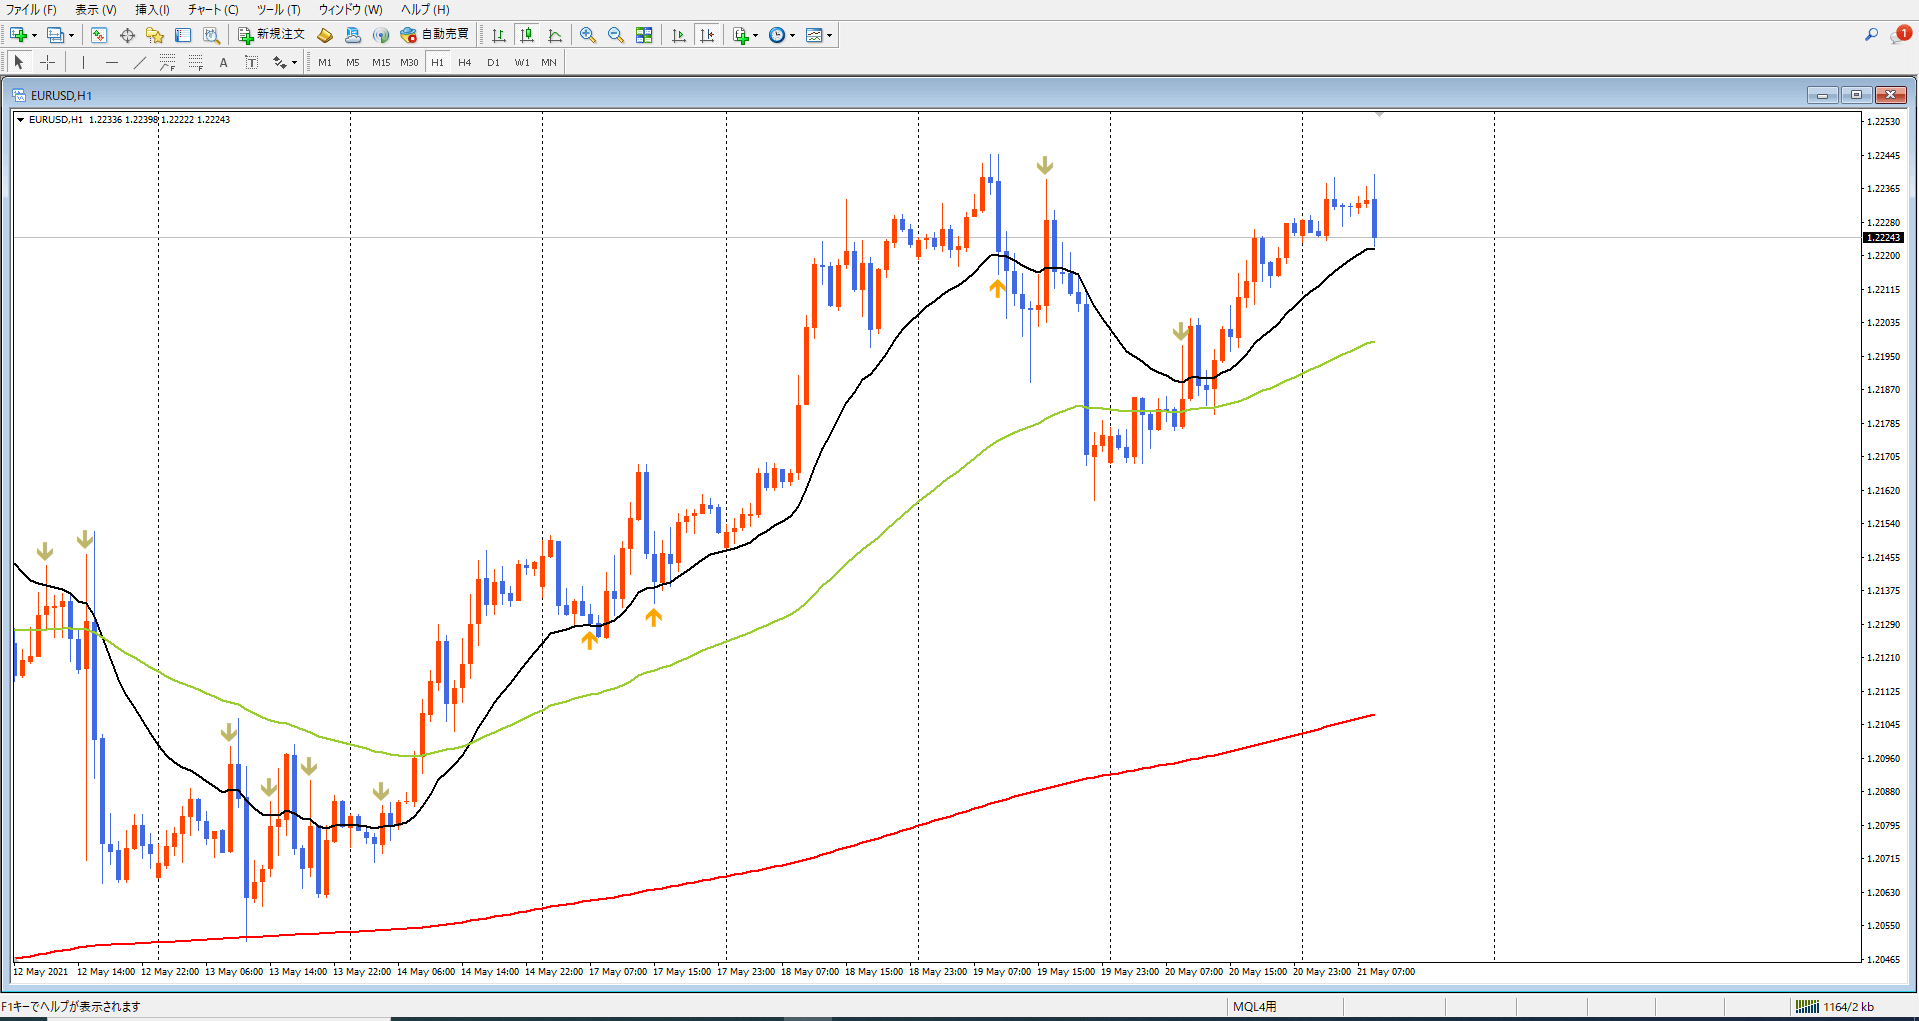Image resolution: width=1919 pixels, height=1021 pixels.
Task: Click the 新規注文 new order button
Action: pyautogui.click(x=271, y=35)
